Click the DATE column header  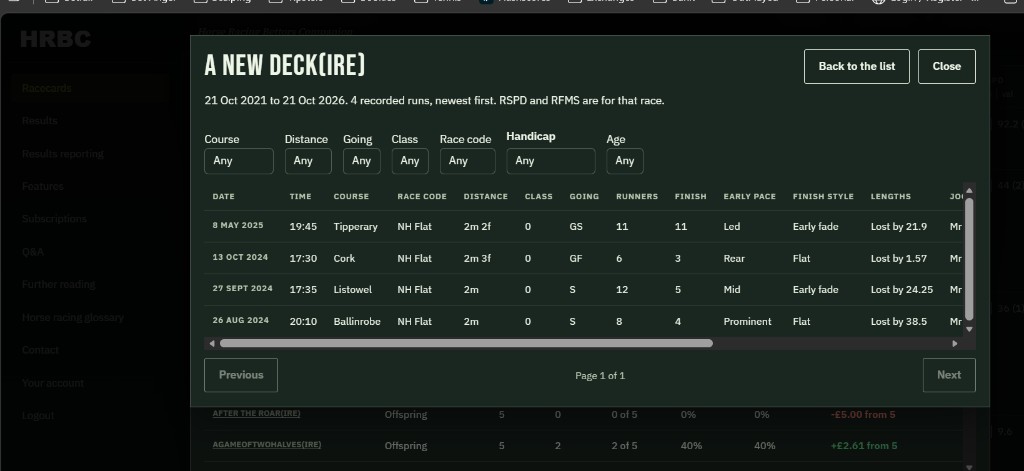coord(223,196)
